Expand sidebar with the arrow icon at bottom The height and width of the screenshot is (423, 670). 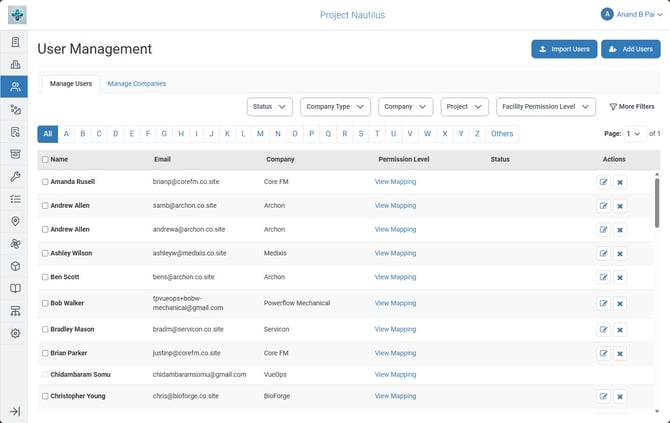15,411
